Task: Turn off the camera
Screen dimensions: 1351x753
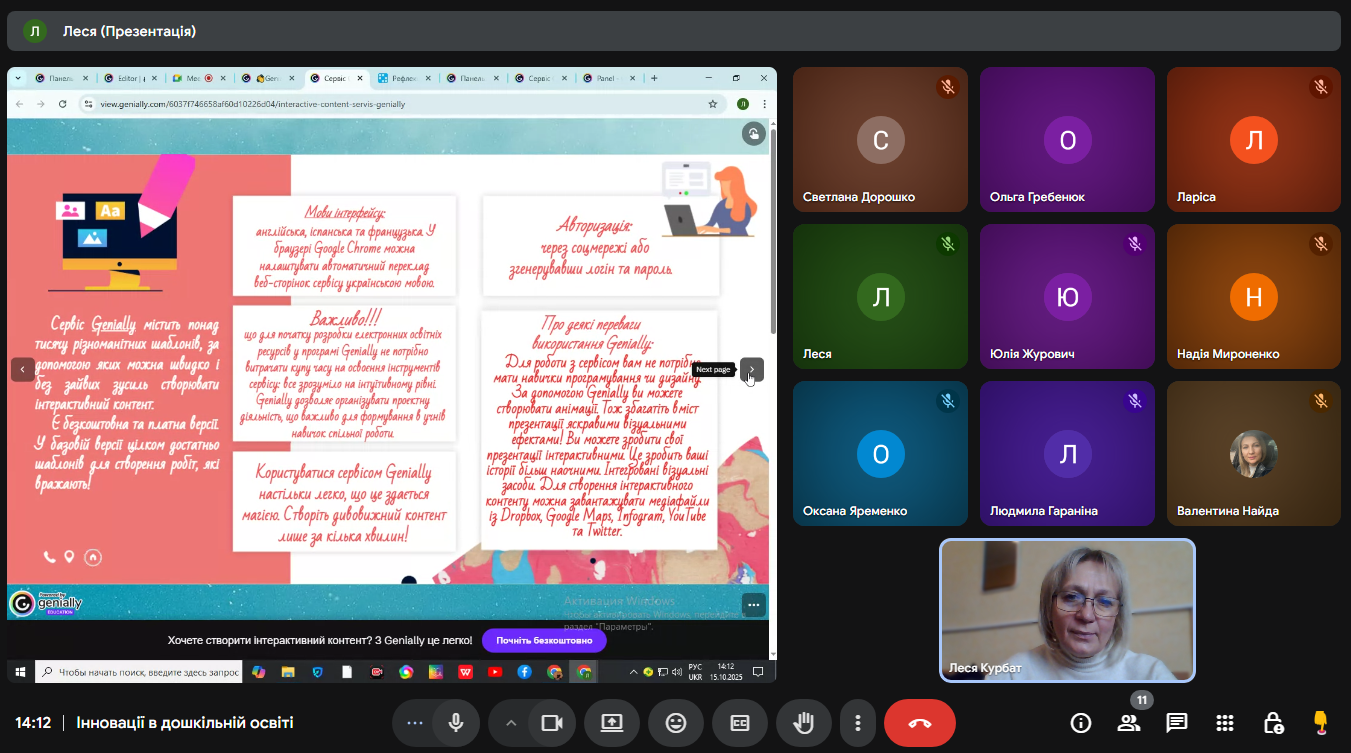Action: (551, 723)
